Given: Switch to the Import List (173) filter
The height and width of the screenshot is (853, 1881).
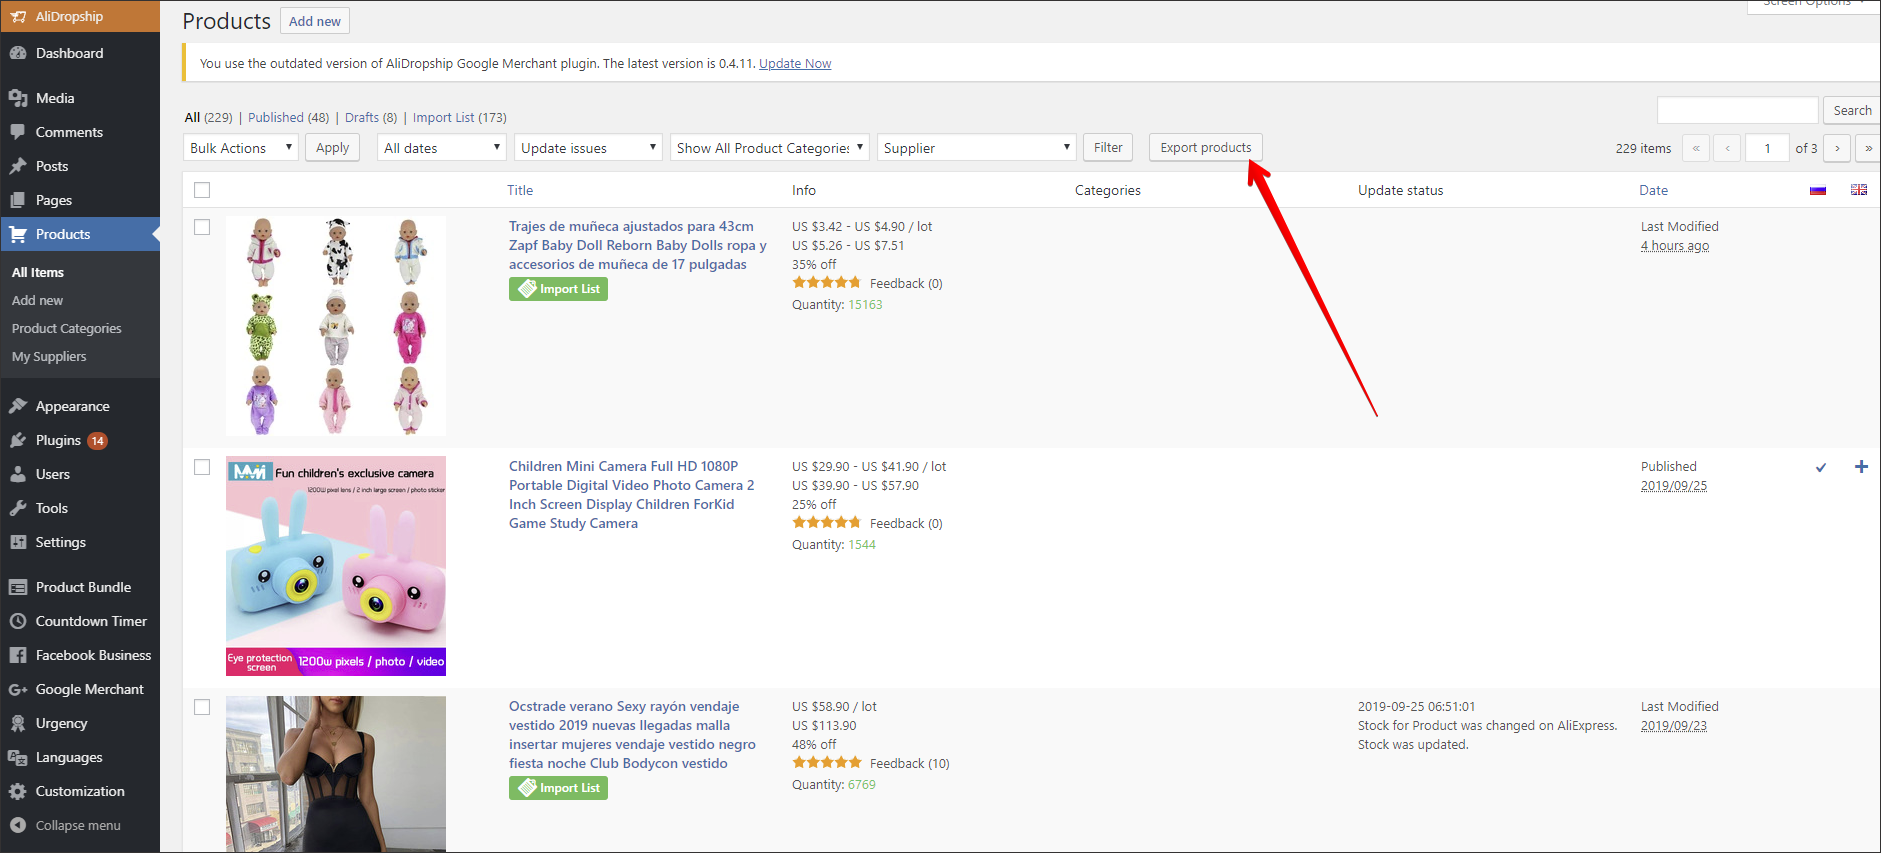Looking at the screenshot, I should [x=460, y=117].
